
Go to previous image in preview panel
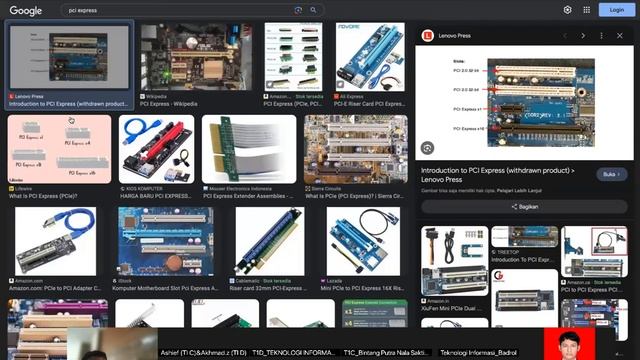565,36
